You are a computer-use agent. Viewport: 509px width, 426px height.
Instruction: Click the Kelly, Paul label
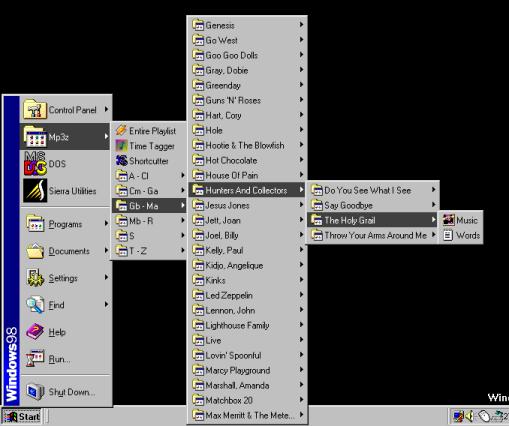224,250
